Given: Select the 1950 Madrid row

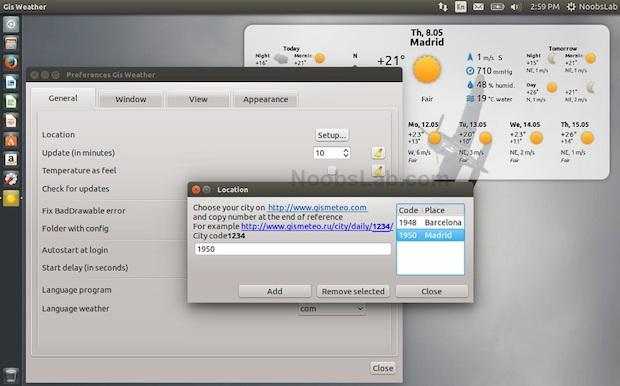Looking at the screenshot, I should pyautogui.click(x=430, y=235).
